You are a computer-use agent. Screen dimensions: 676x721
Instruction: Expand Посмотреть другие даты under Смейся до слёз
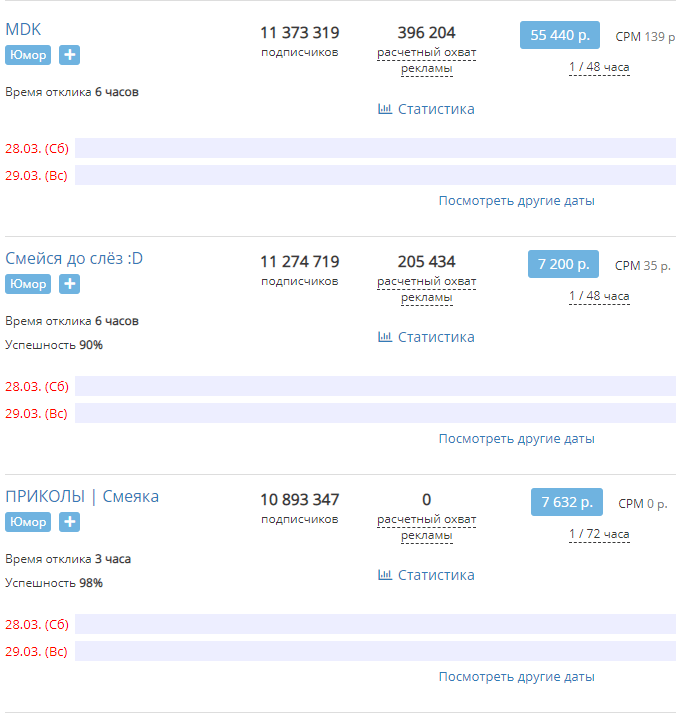click(516, 439)
